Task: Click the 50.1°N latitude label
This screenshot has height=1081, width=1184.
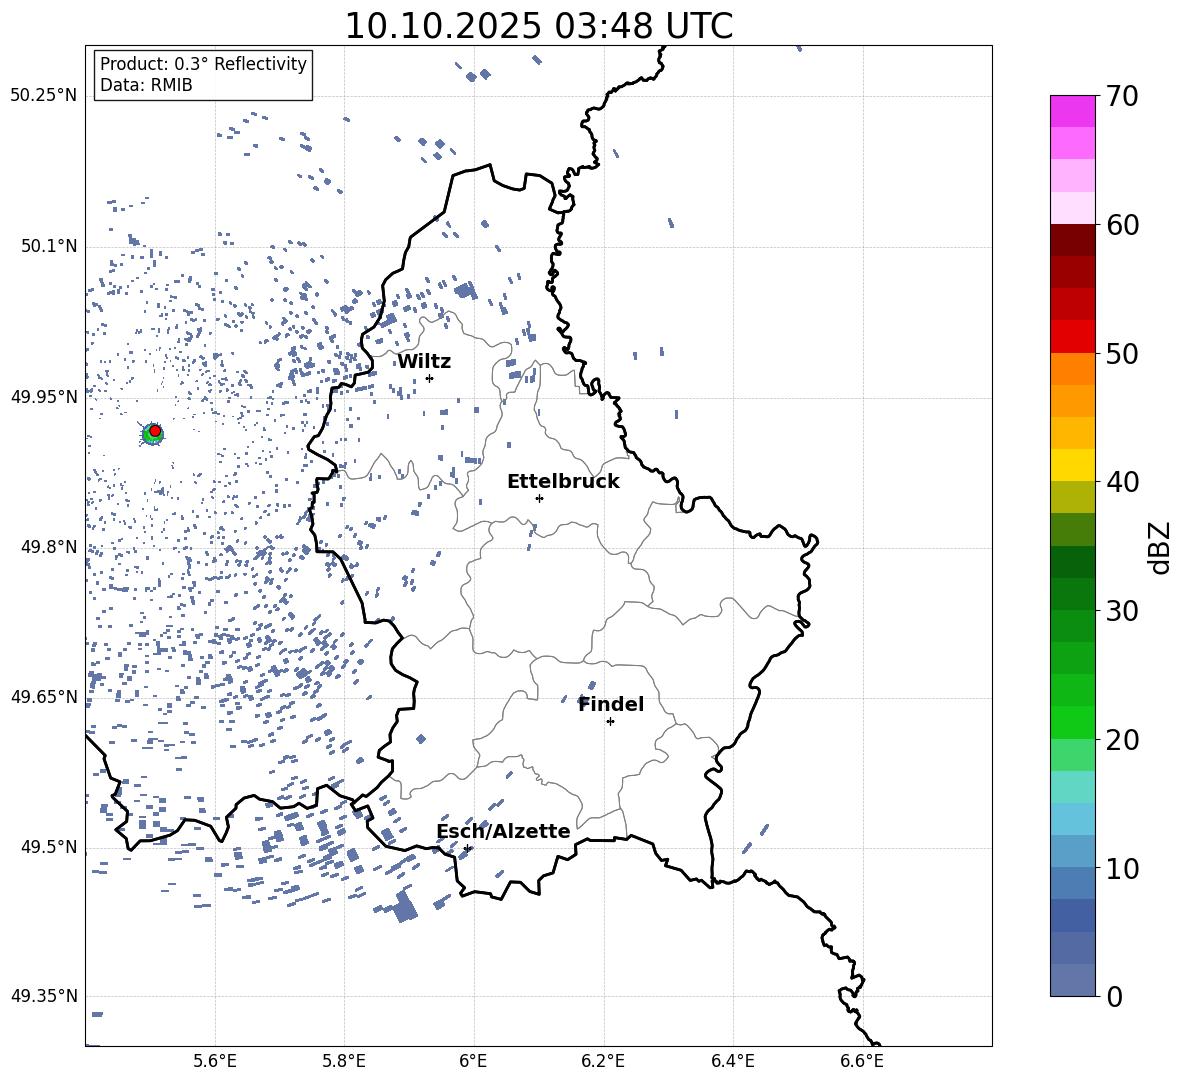Action: (49, 246)
